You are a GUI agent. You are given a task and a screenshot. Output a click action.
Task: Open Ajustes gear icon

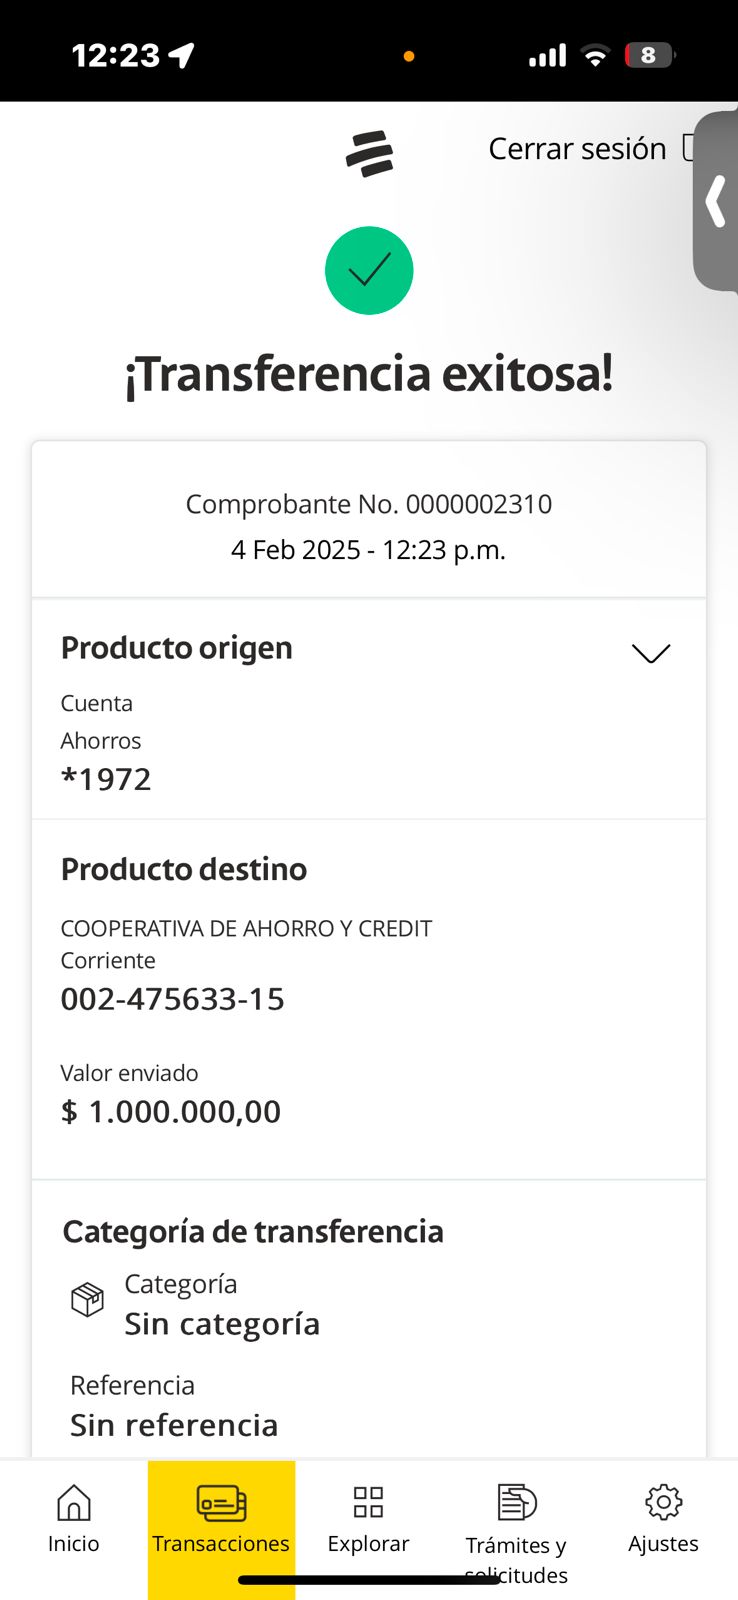(663, 1502)
